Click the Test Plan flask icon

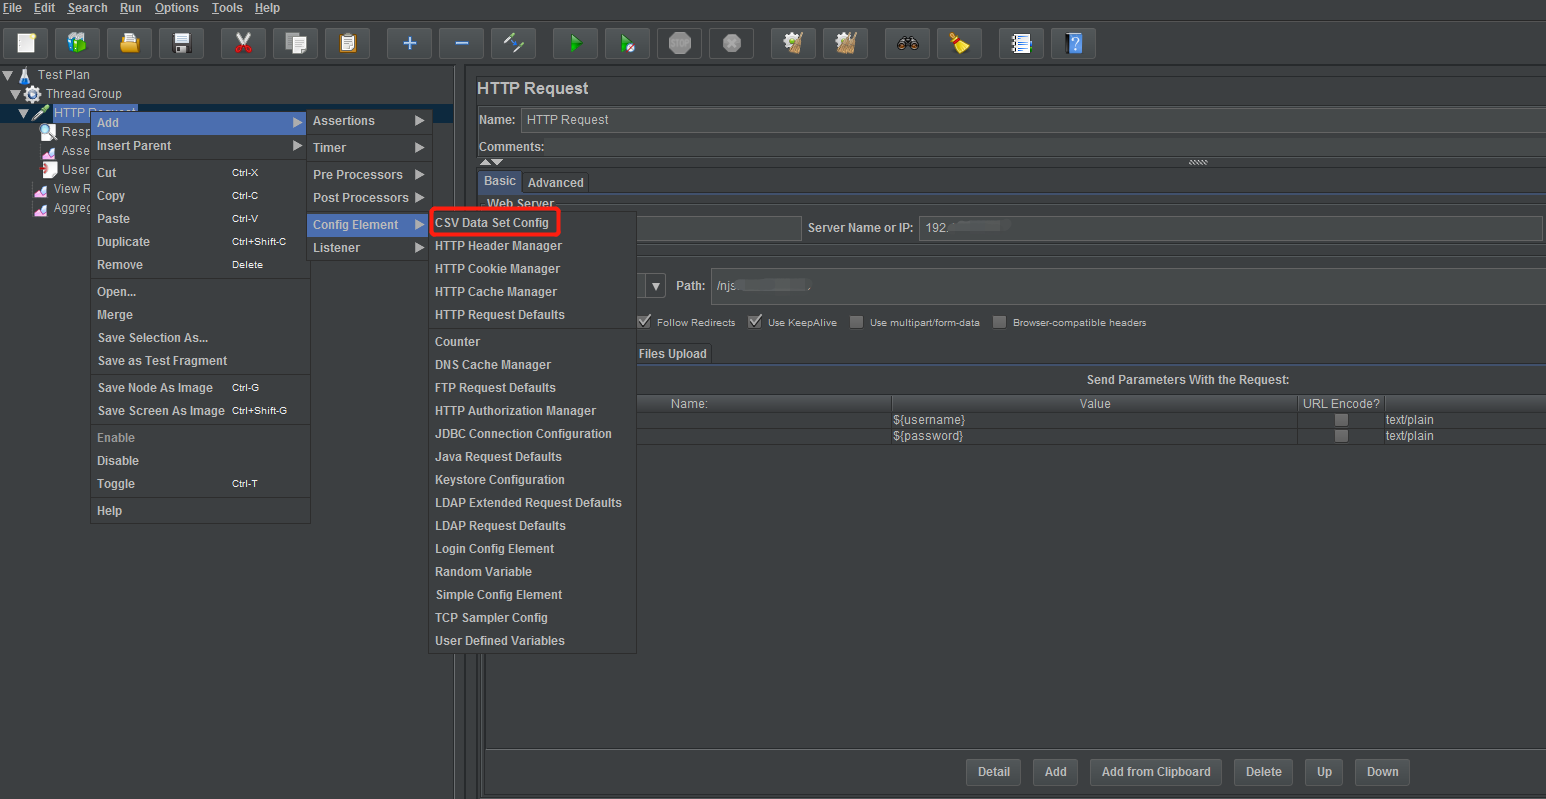click(25, 75)
